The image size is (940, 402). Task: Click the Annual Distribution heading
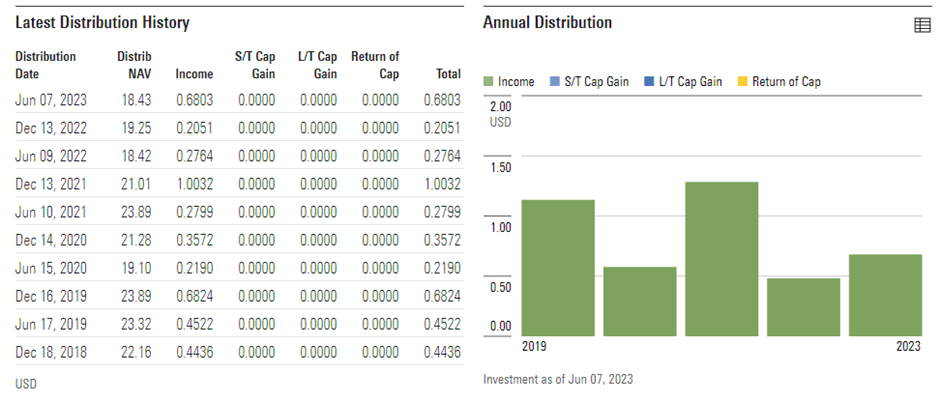click(x=547, y=23)
